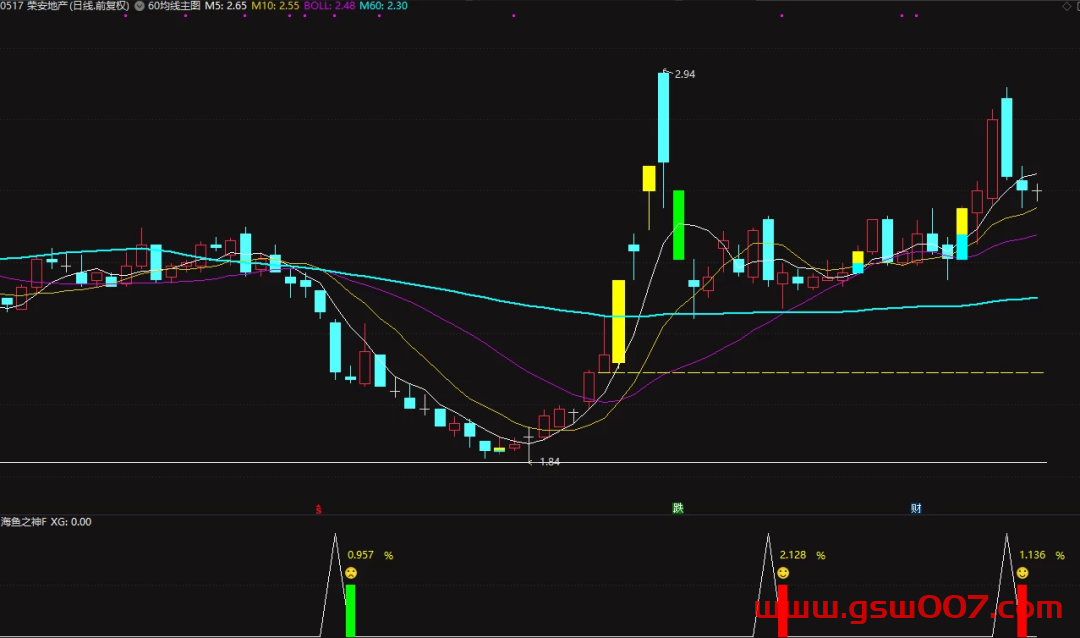Click the 0.957 % signal value
This screenshot has width=1080, height=638.
point(370,555)
